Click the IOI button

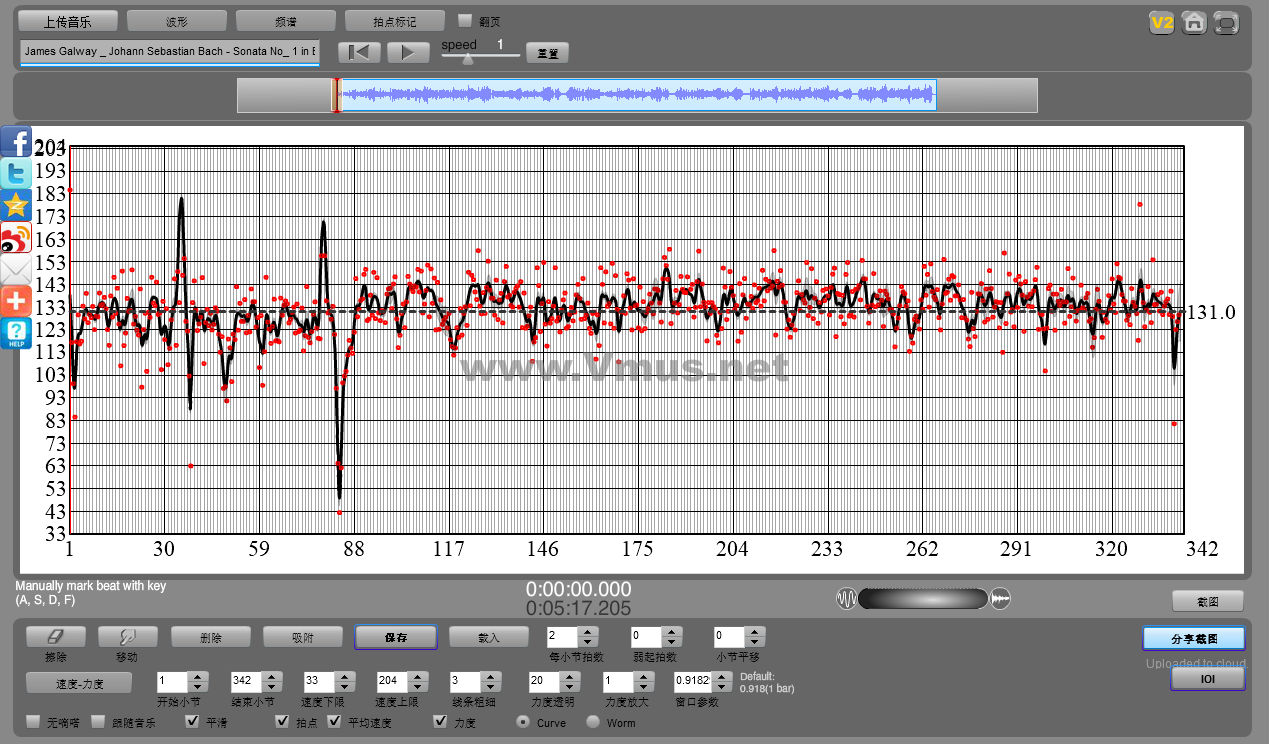coord(1207,679)
